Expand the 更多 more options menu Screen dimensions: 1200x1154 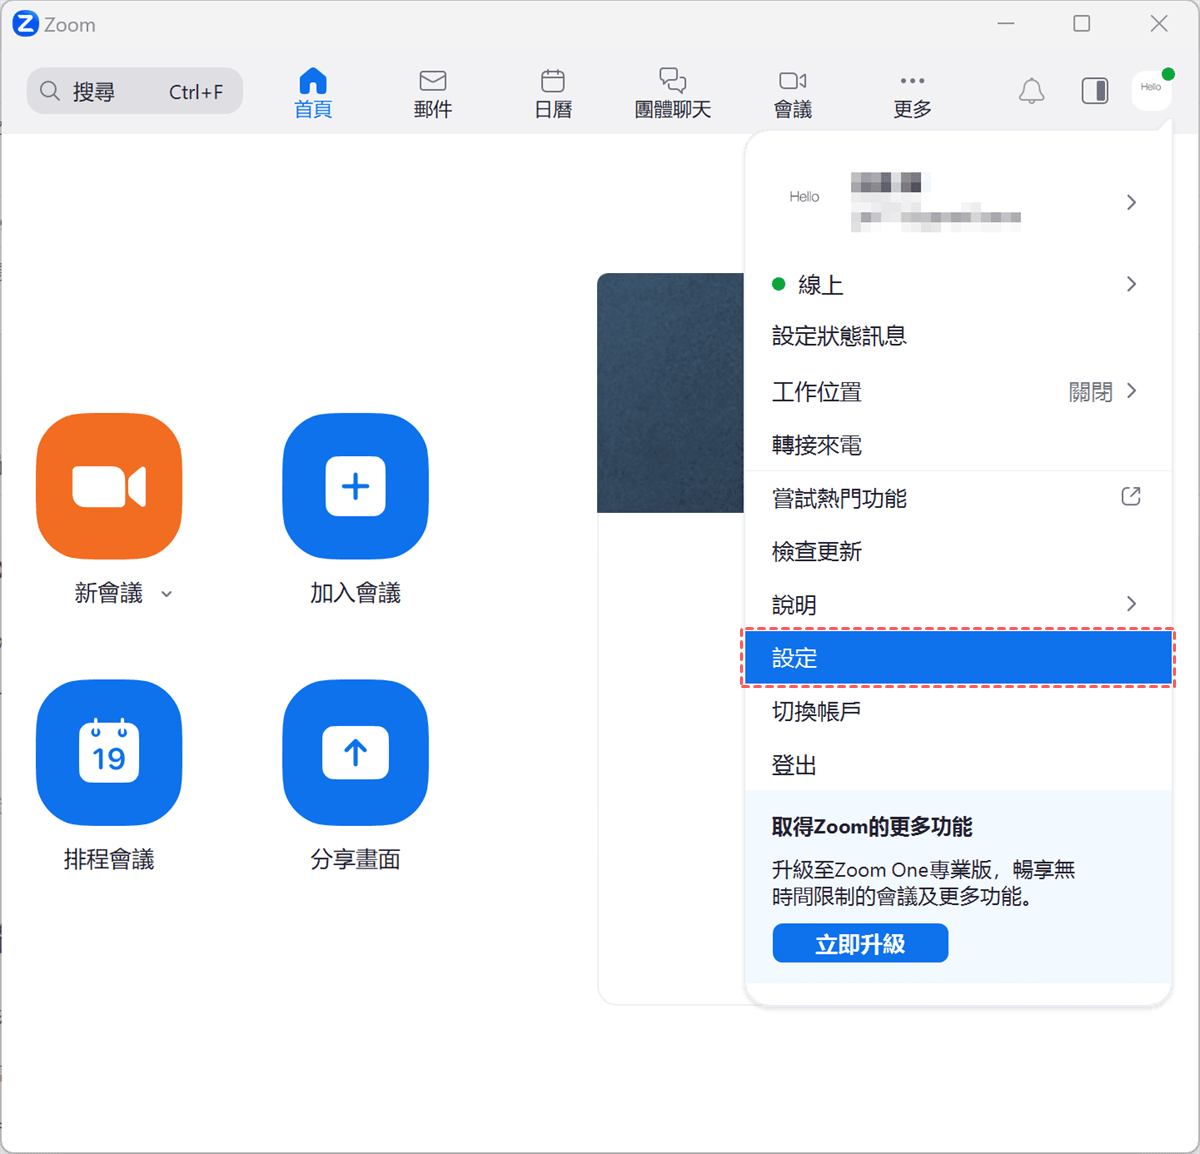pos(912,94)
